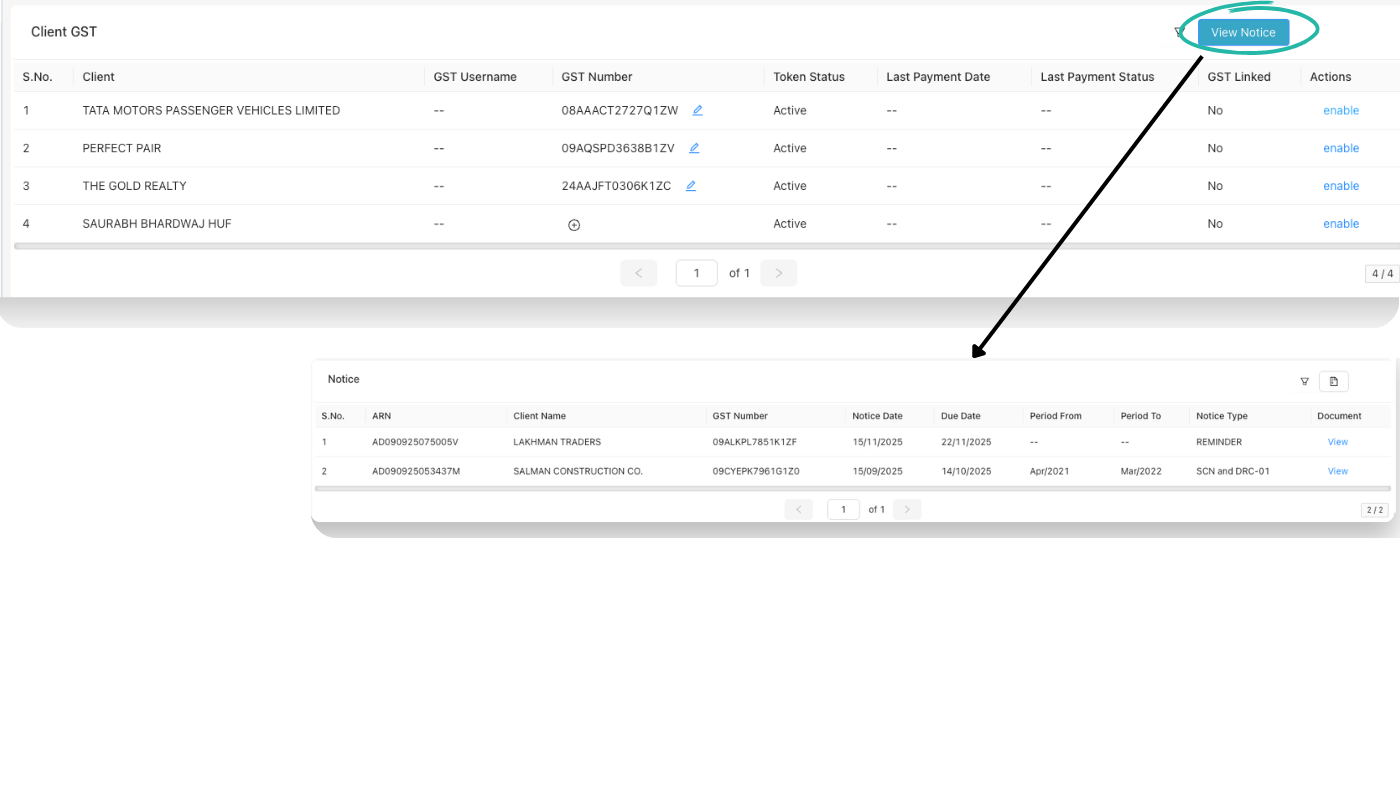The height and width of the screenshot is (800, 1400).
Task: Click the page number field in Client GST pagination
Action: [696, 272]
